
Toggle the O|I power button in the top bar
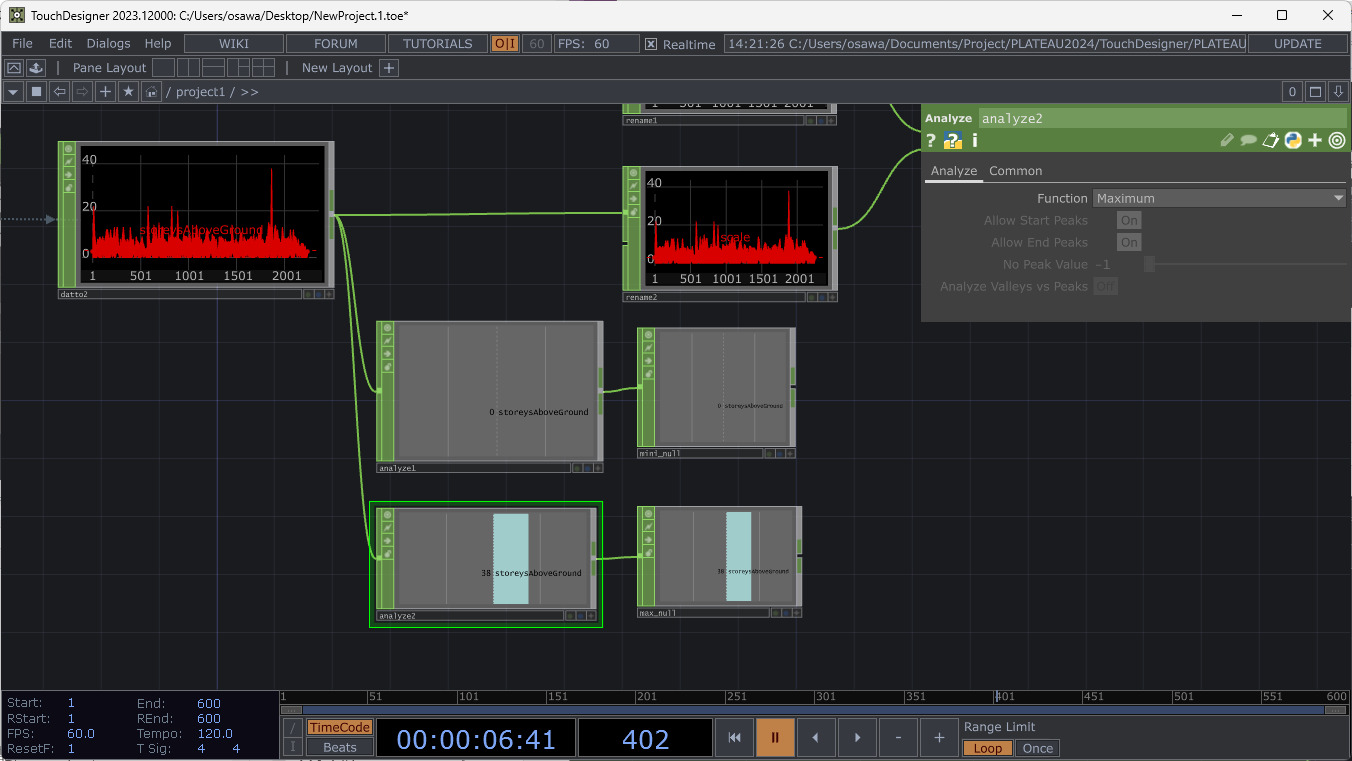(x=505, y=44)
